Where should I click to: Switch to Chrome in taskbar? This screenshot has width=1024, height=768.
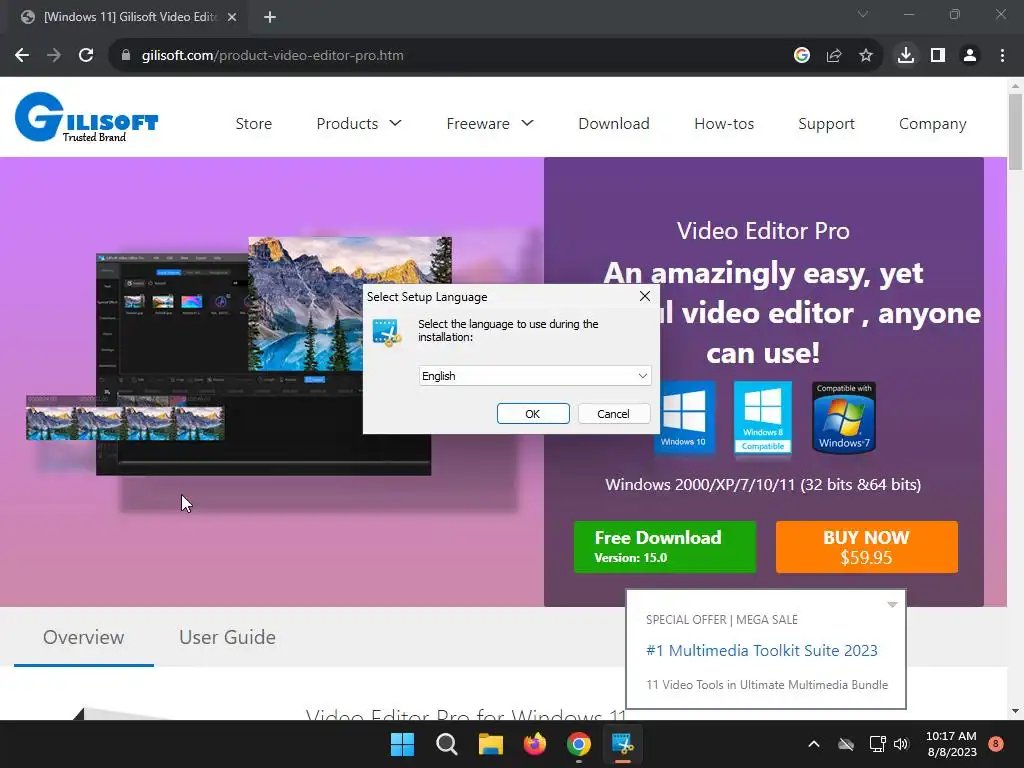[579, 744]
